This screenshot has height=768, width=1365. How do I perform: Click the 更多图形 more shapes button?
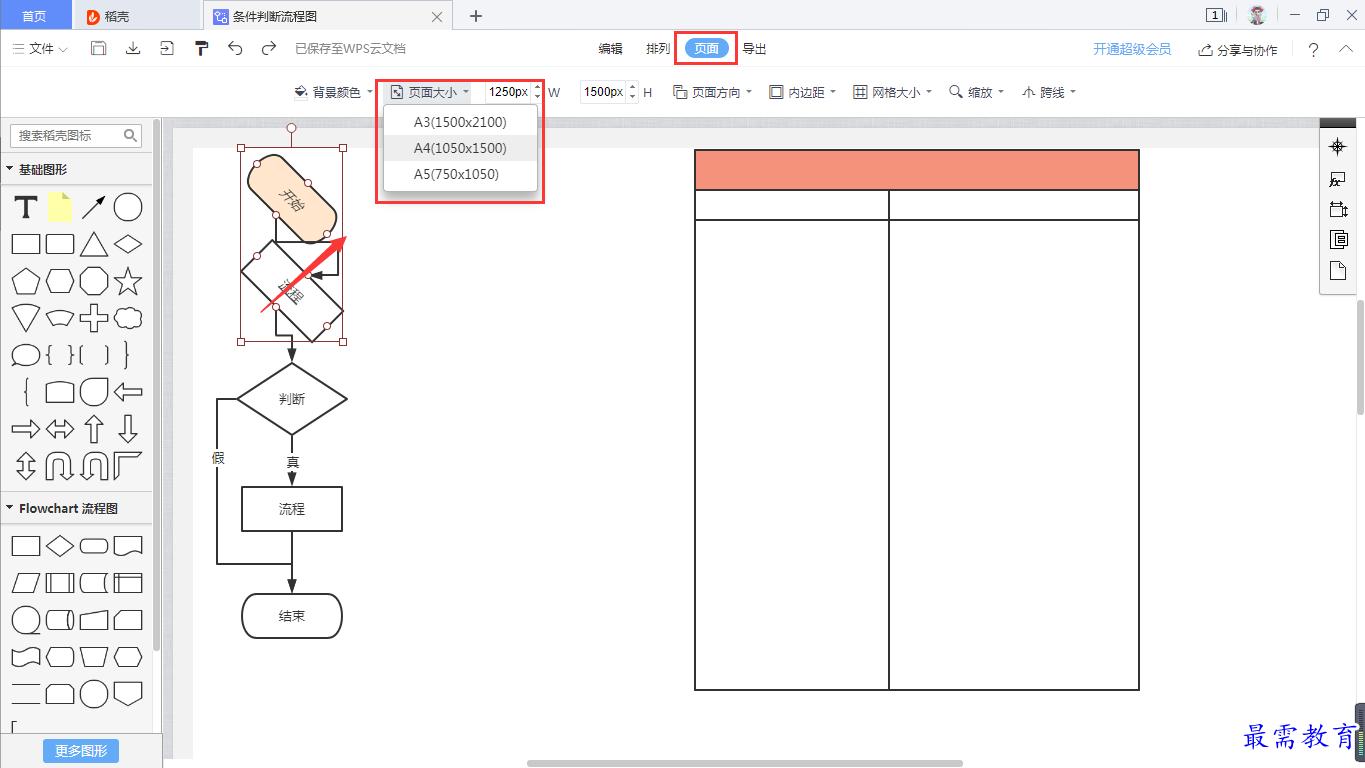point(81,751)
